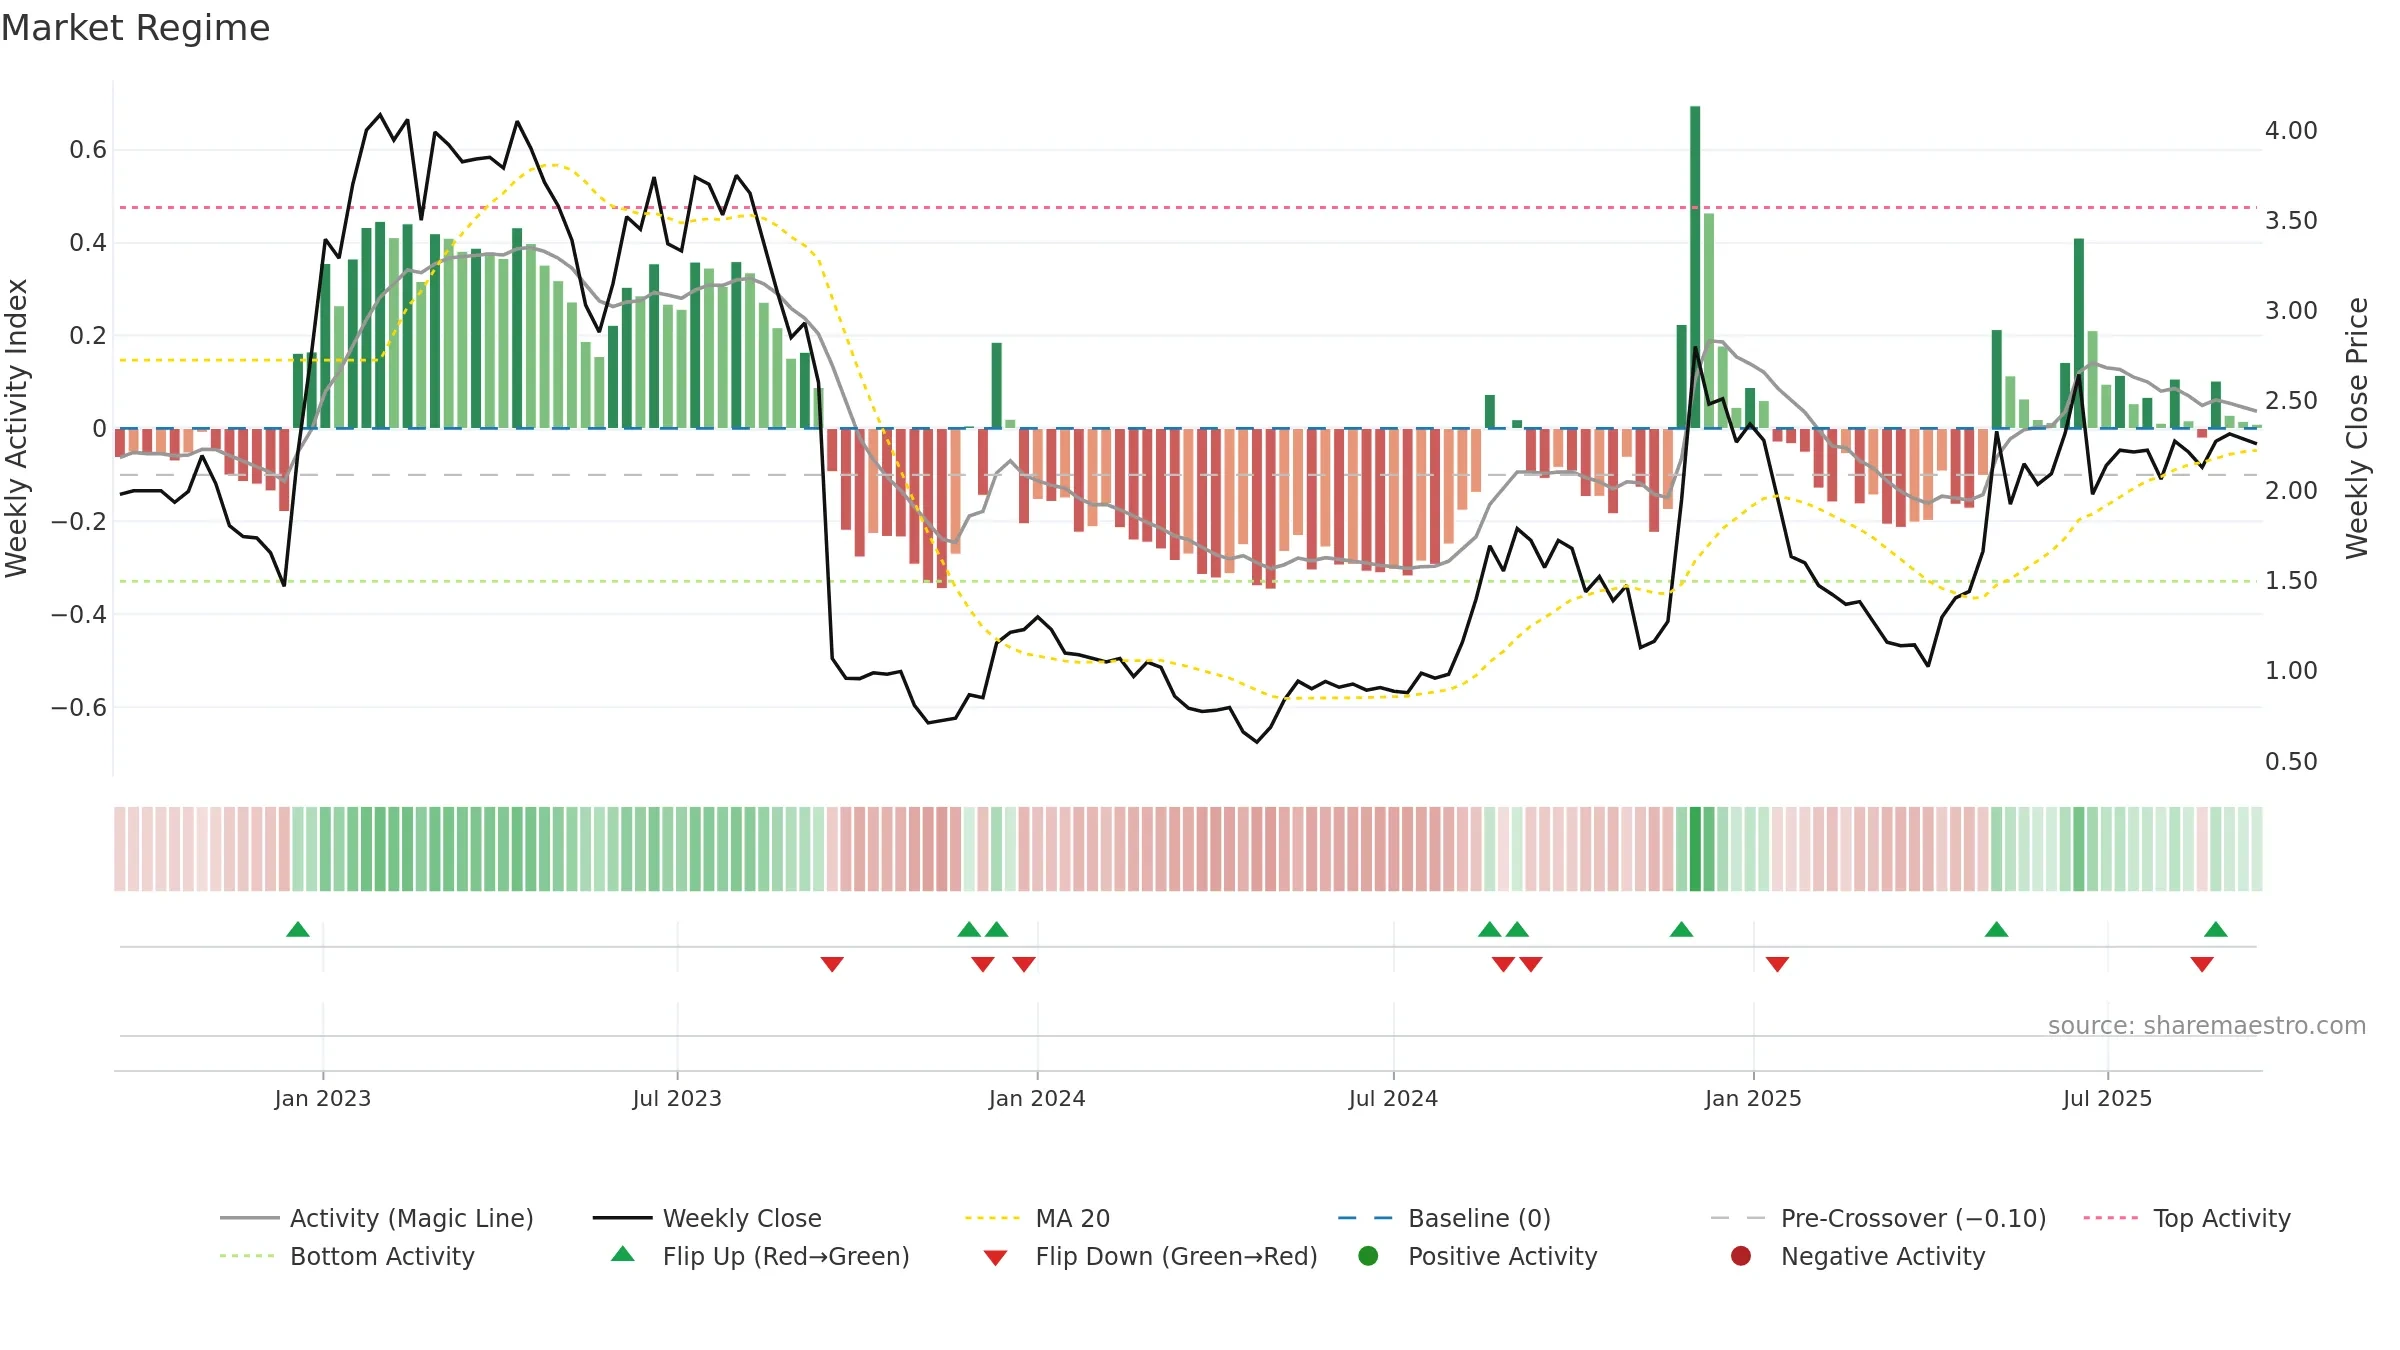Click the Flip Down (Green→Red) legend label
Viewport: 2400px width, 1350px height.
(1176, 1256)
